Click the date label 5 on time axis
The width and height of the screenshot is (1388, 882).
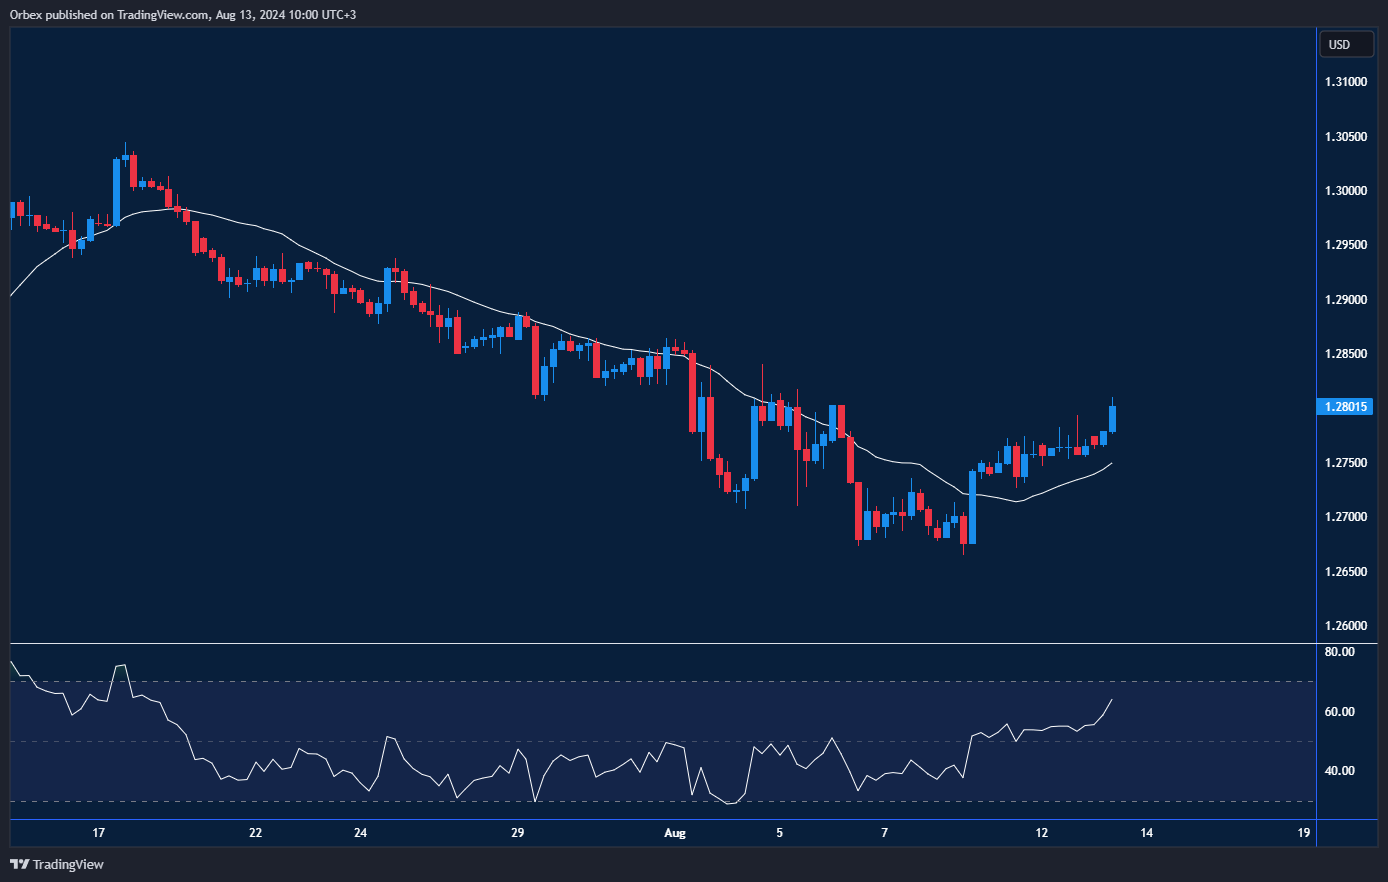click(x=779, y=833)
